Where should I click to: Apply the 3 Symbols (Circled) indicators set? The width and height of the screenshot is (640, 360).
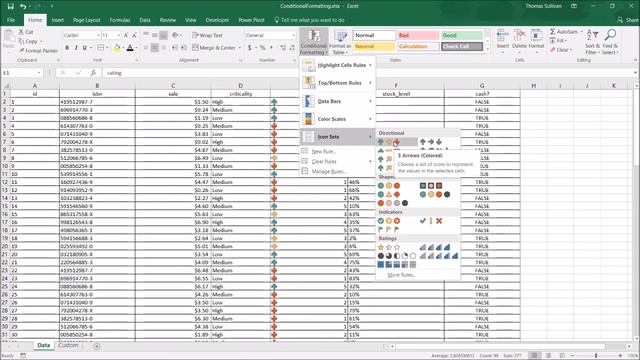[389, 221]
